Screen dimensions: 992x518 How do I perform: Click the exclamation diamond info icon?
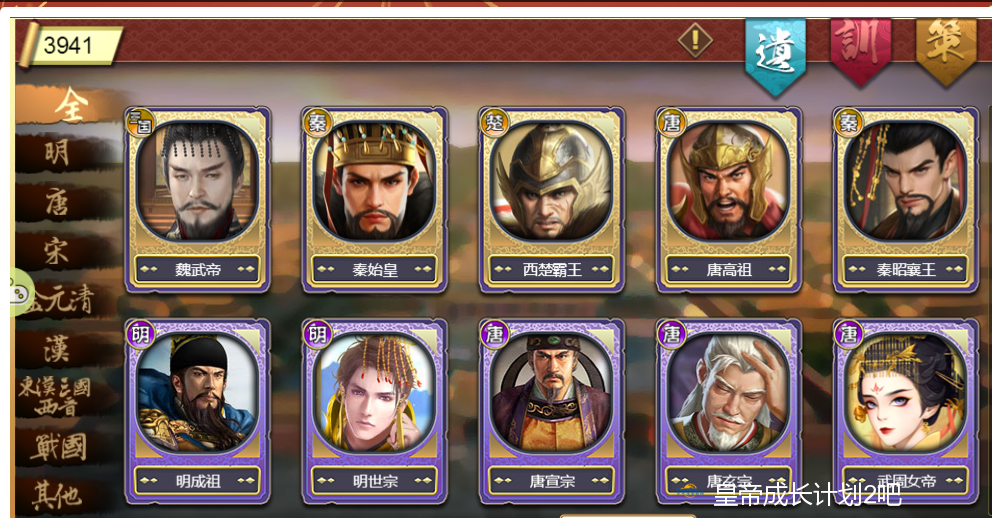(x=695, y=40)
